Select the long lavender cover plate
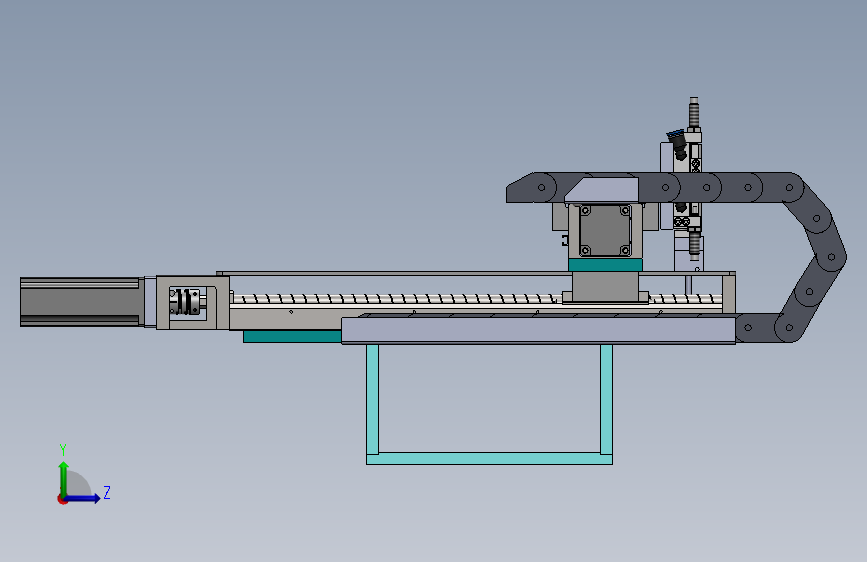 click(539, 330)
